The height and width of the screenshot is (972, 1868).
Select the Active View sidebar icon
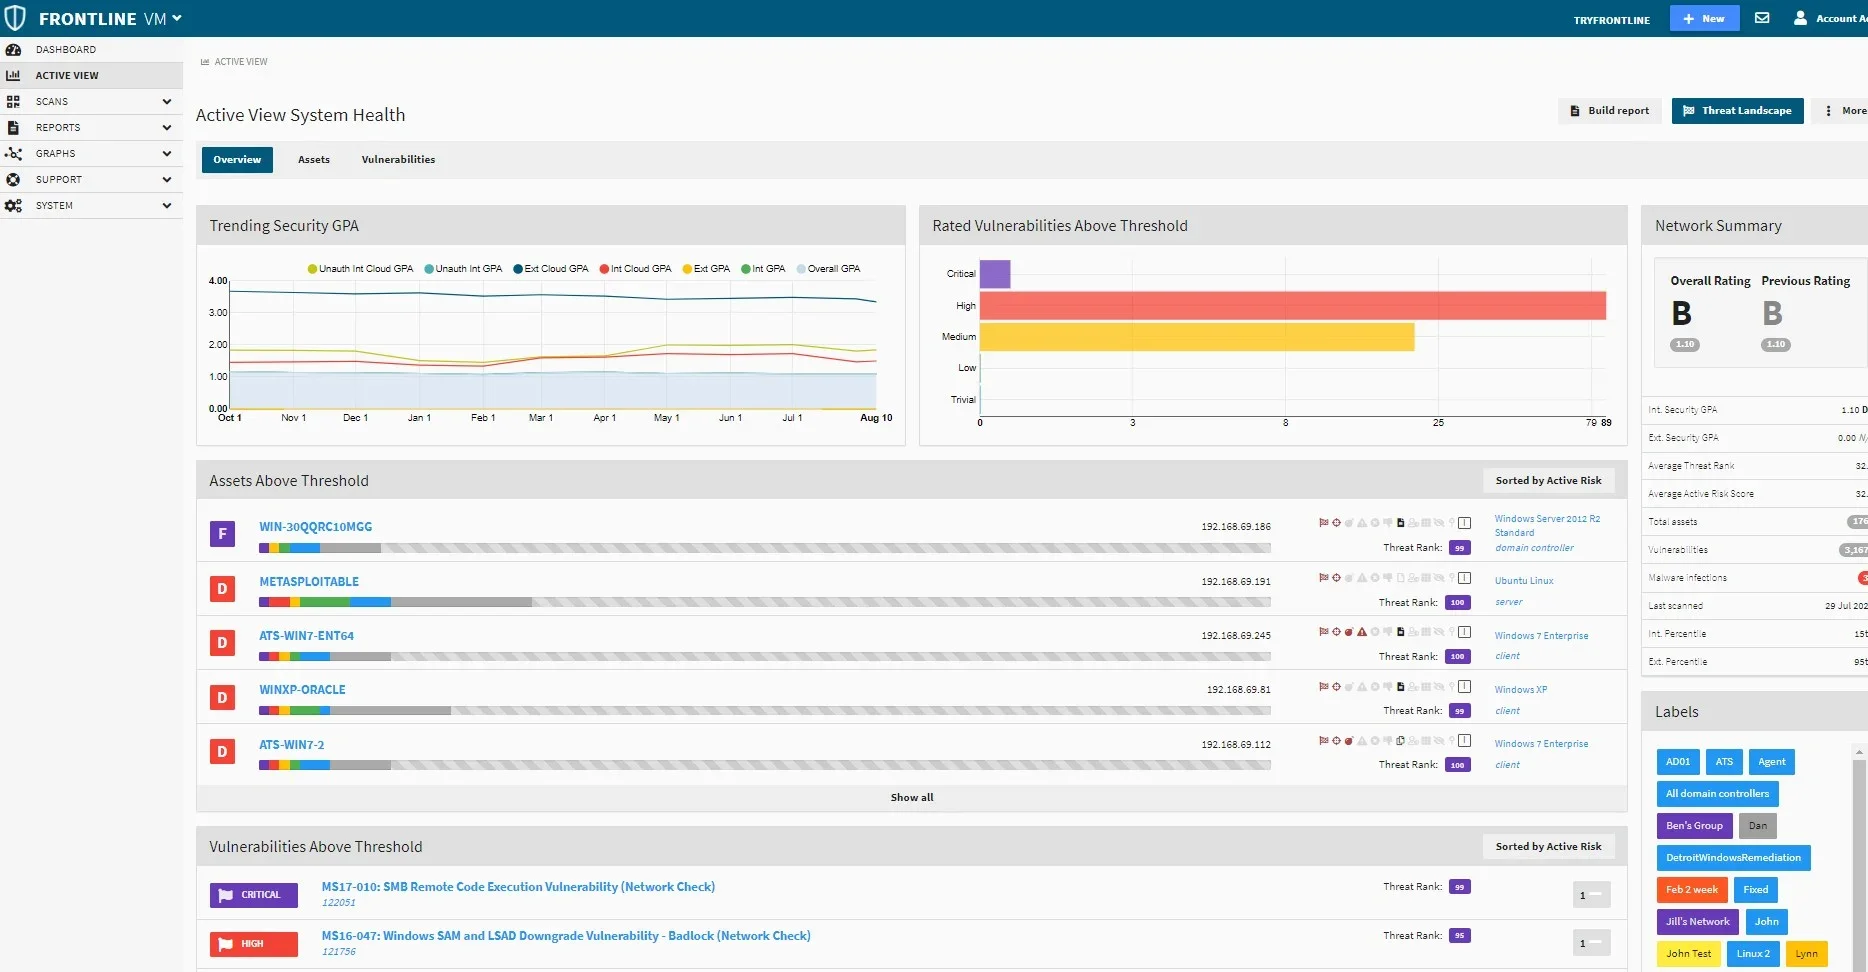[14, 75]
